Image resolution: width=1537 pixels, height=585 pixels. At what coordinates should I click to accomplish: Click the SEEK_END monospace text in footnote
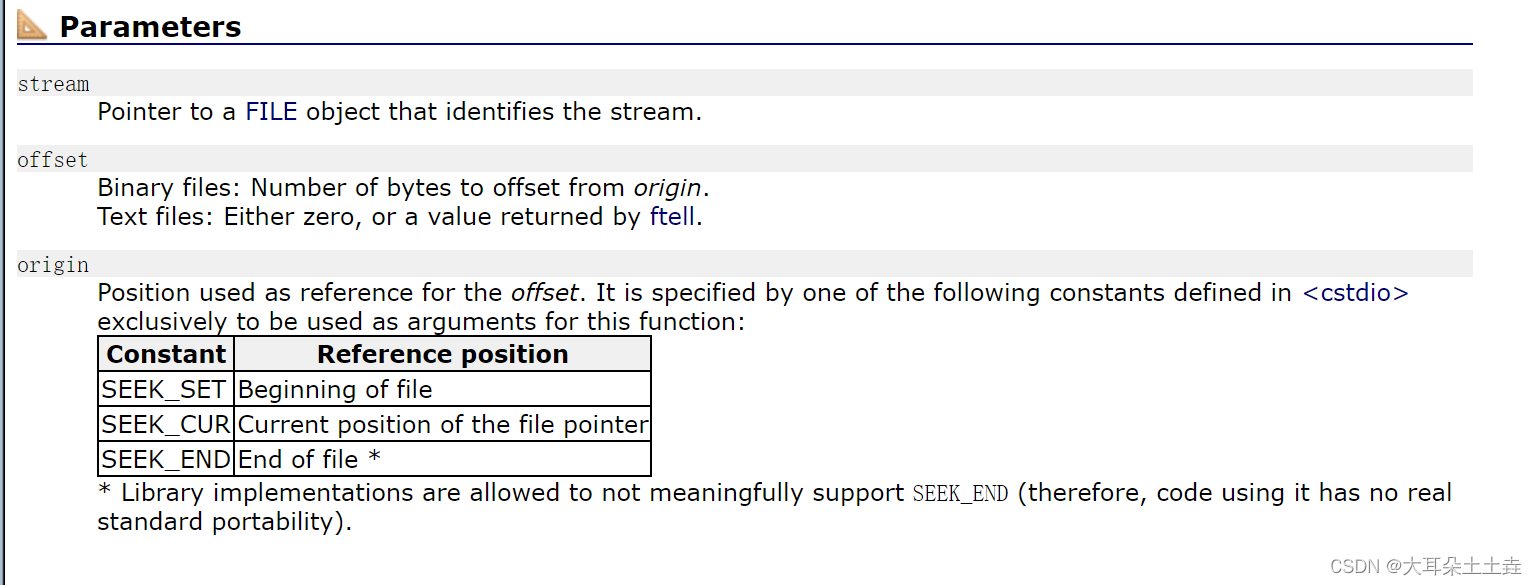point(960,494)
